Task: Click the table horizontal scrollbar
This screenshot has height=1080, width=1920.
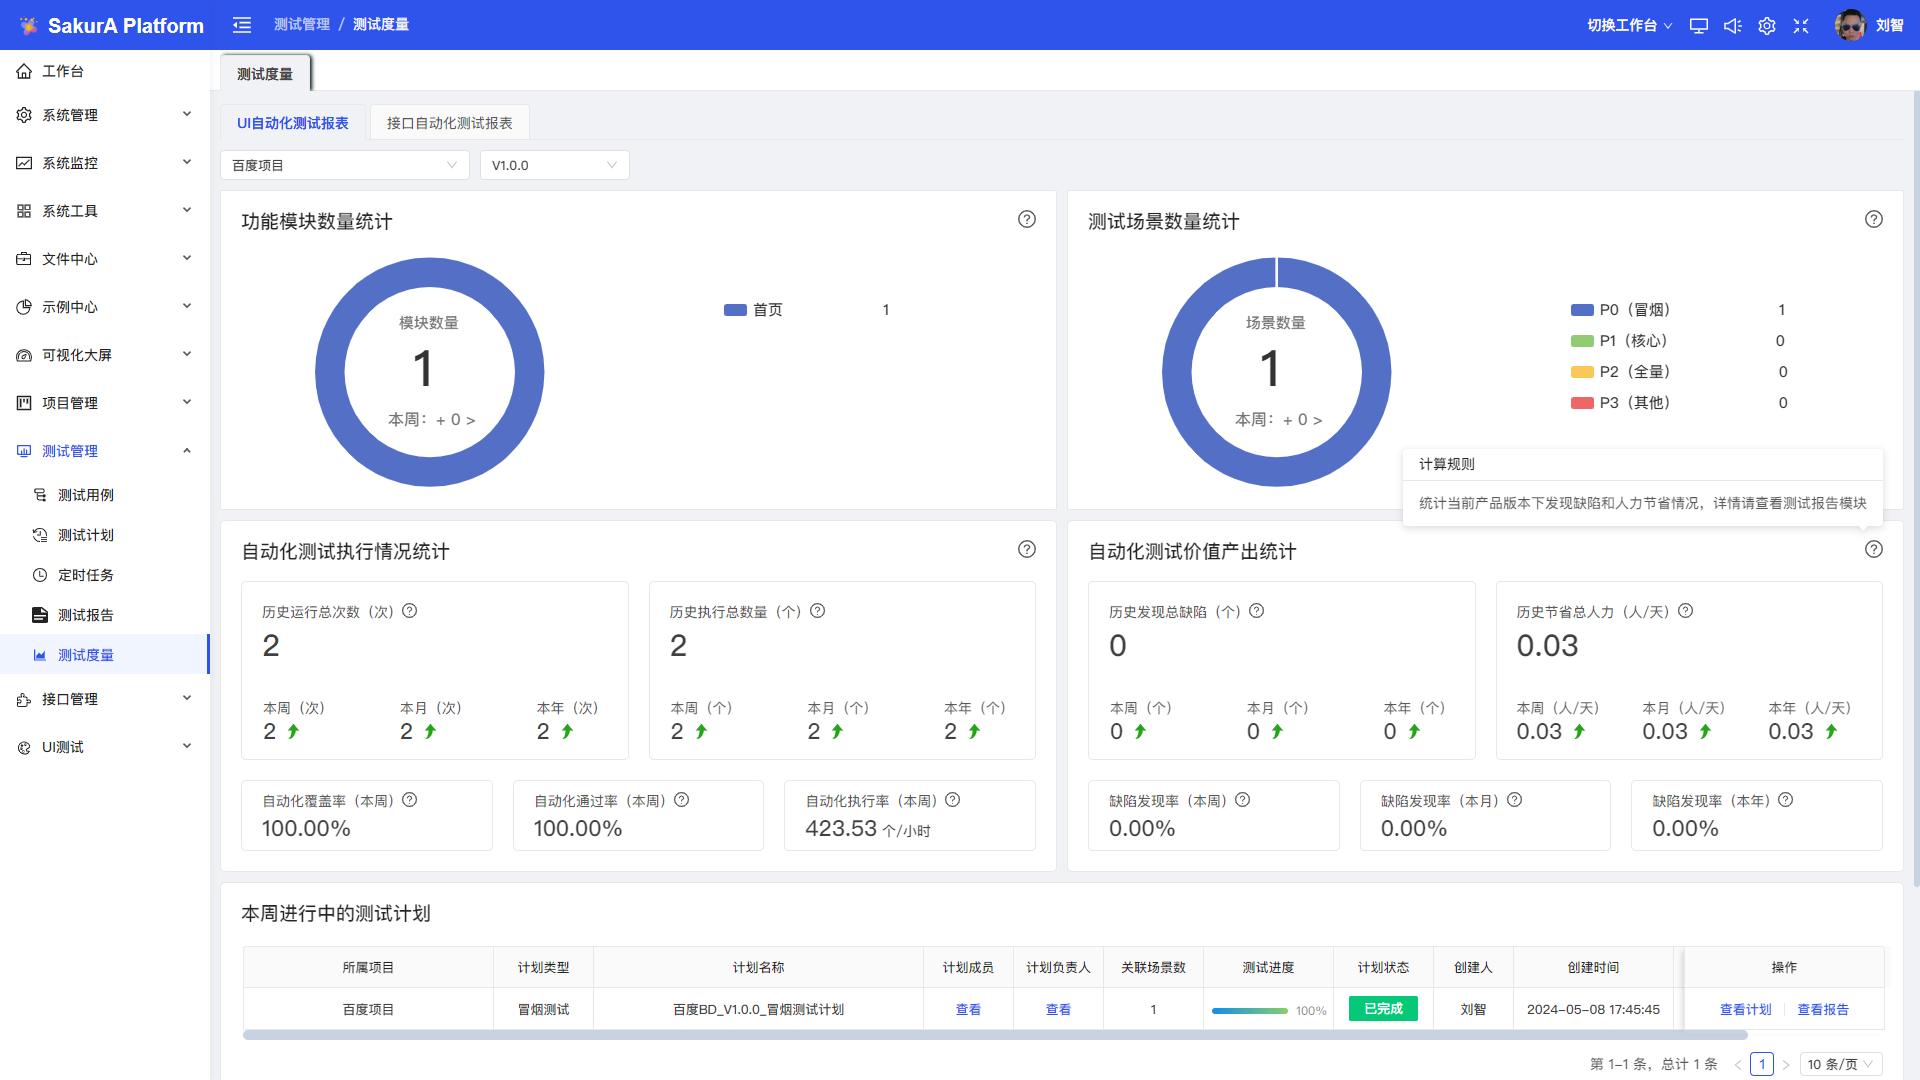Action: tap(995, 1035)
